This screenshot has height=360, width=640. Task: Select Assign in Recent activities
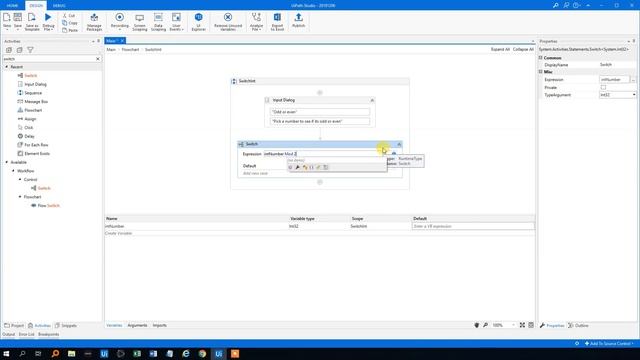30,119
